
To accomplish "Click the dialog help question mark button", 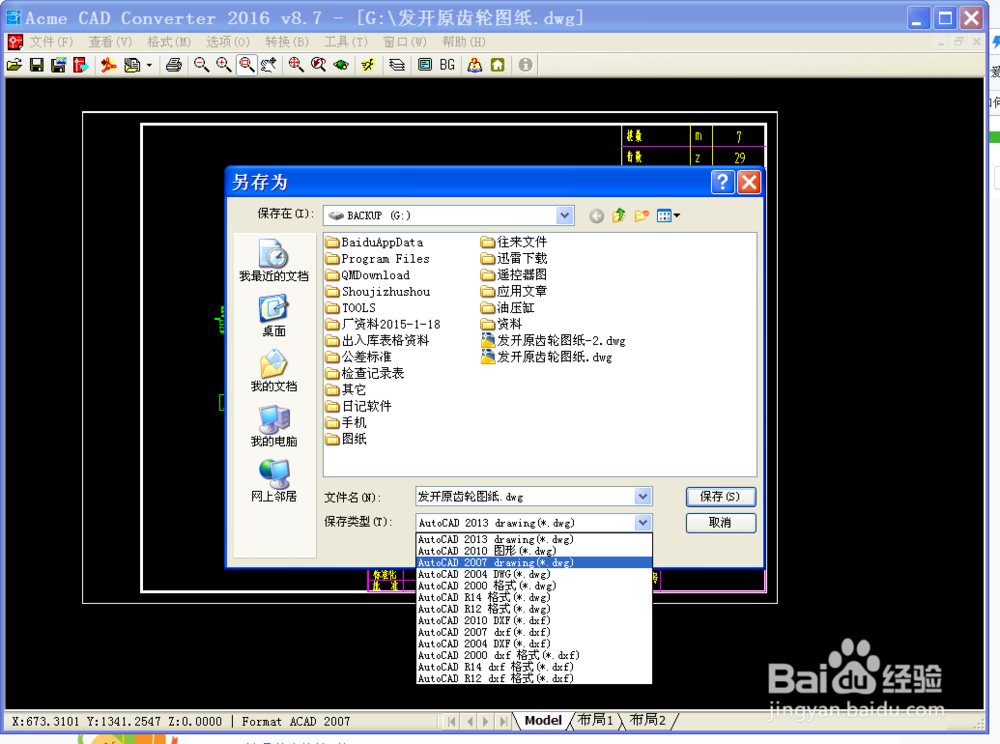I will [x=722, y=182].
